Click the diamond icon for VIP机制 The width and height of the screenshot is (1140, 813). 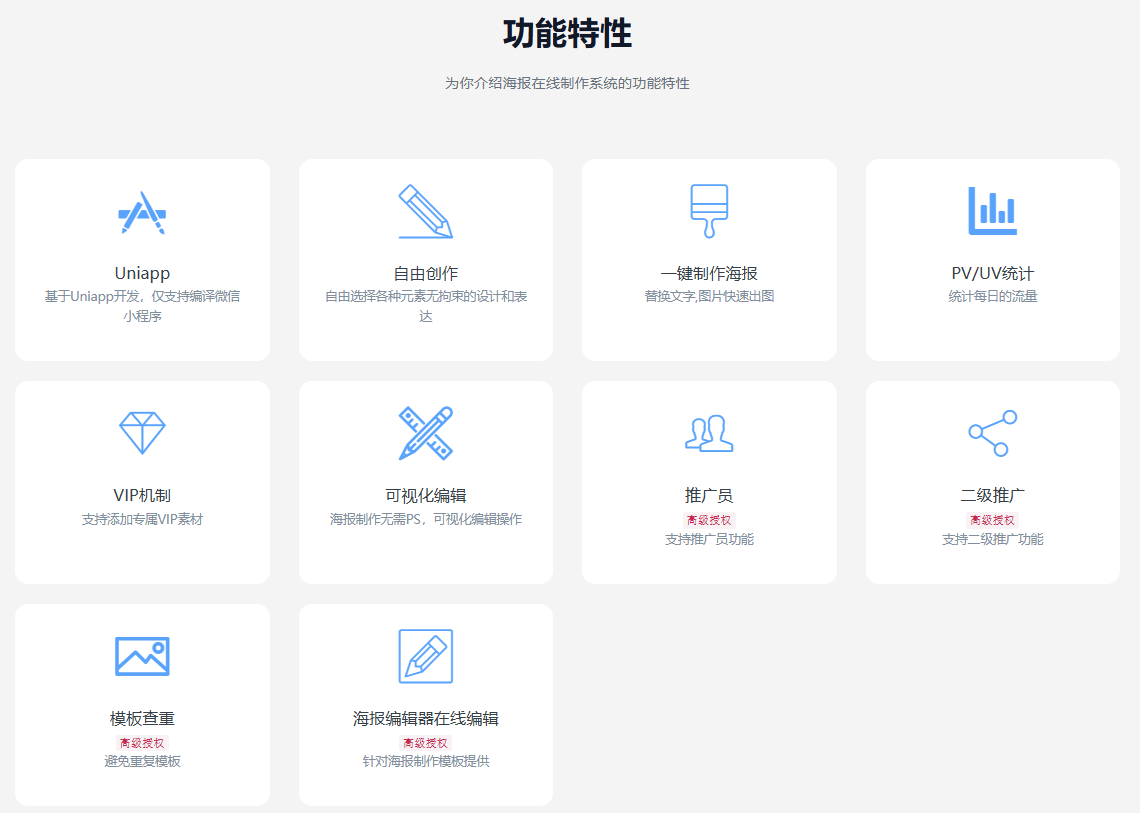point(142,433)
